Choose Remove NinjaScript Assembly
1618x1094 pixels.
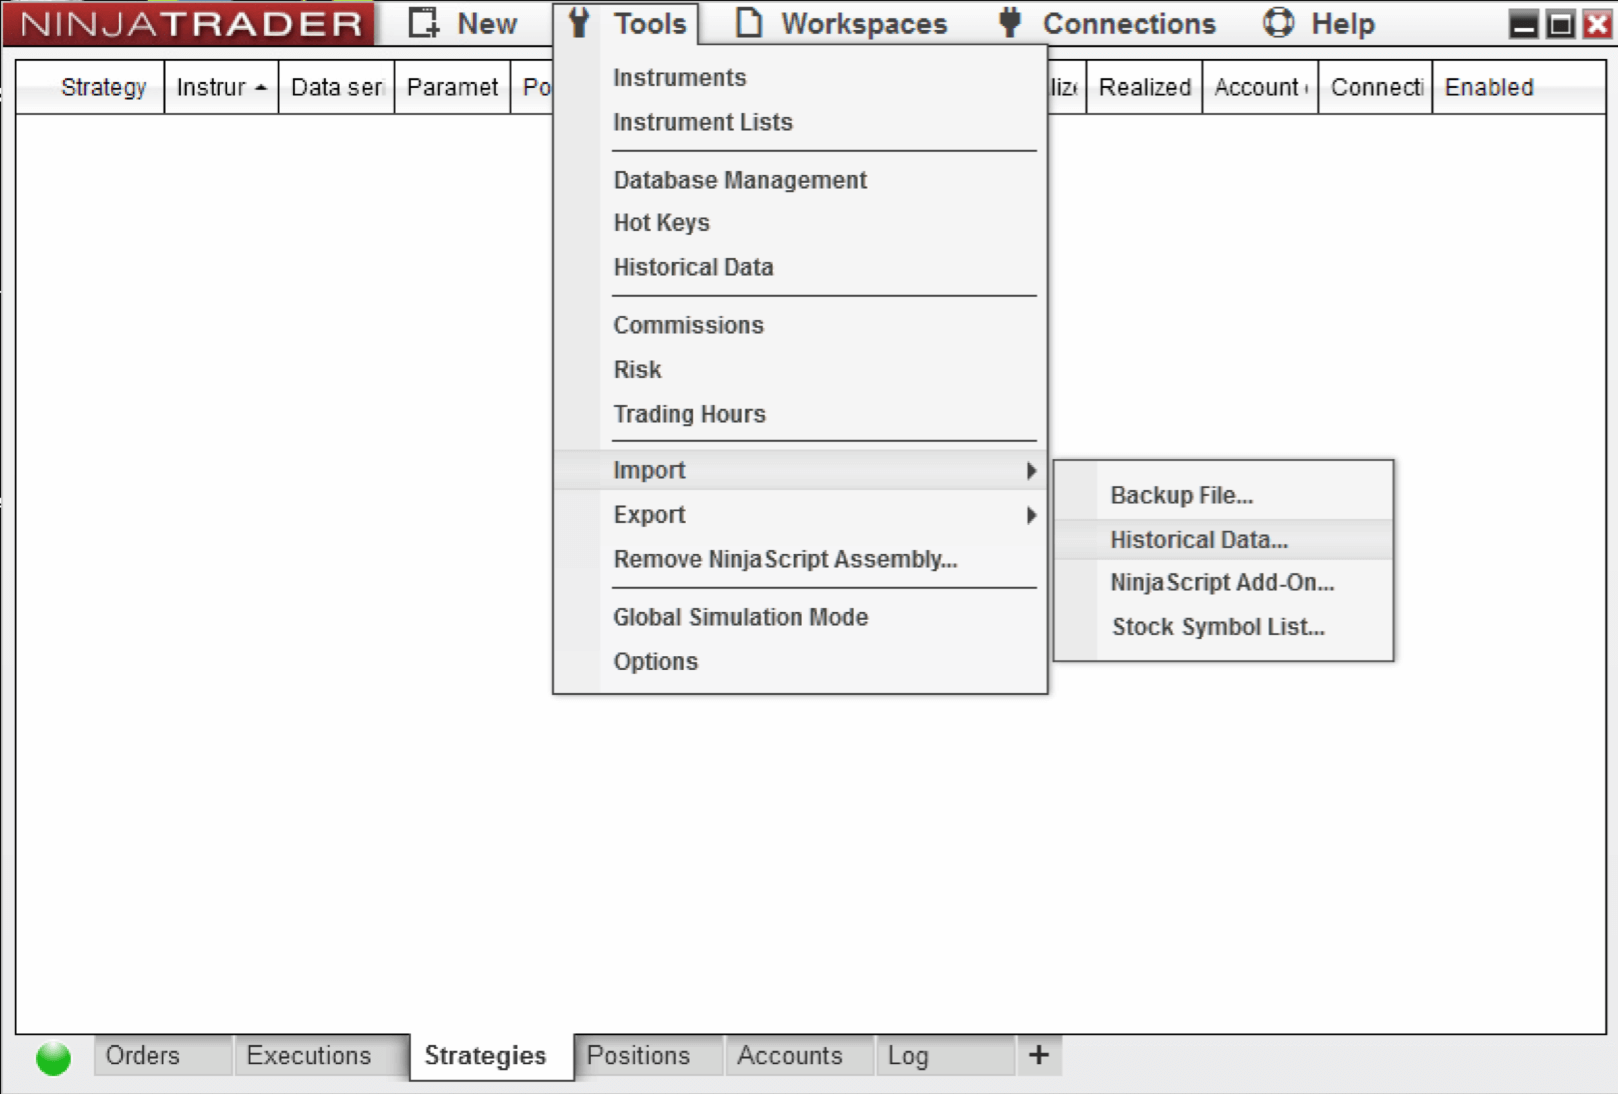[785, 559]
